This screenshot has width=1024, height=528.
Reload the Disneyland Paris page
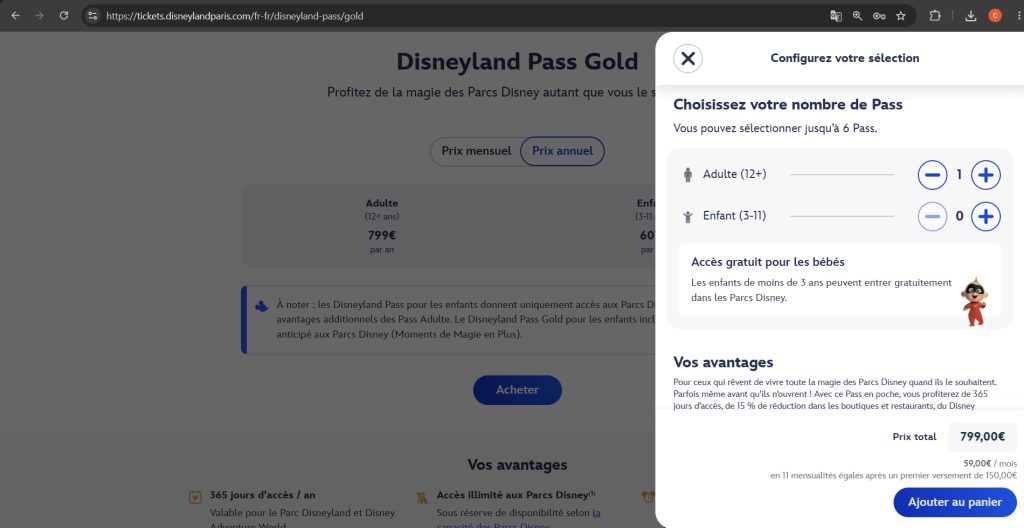pos(63,16)
